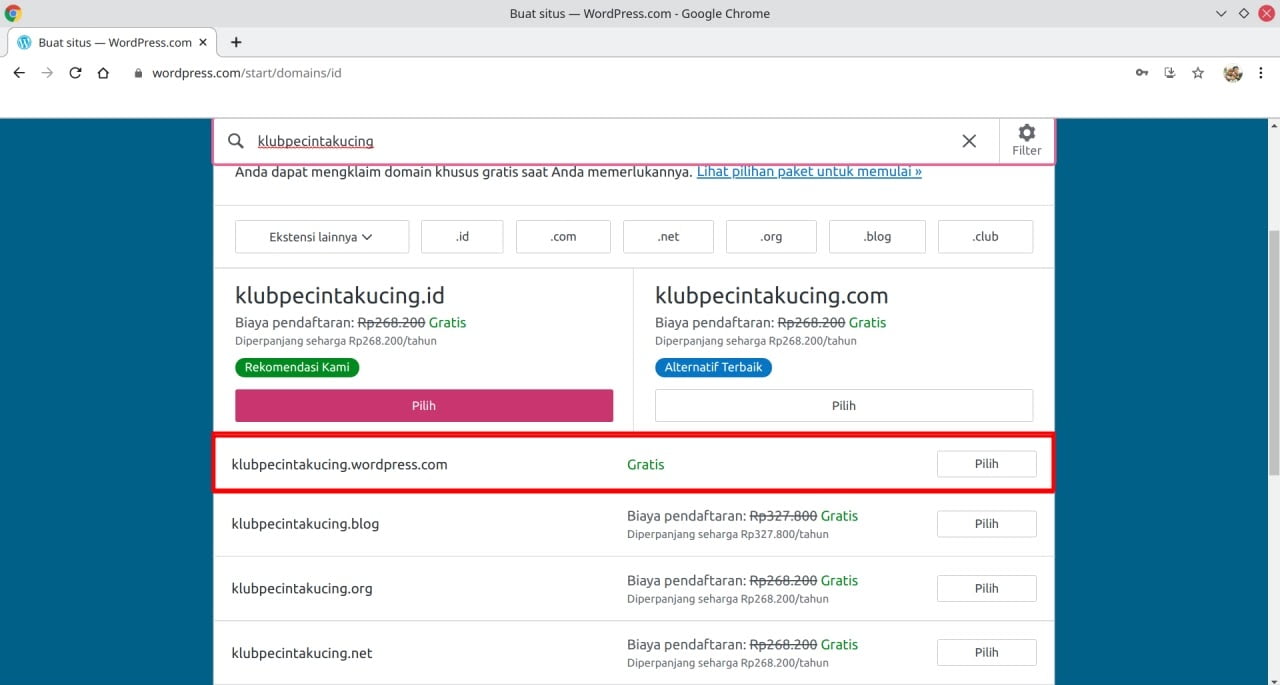Click the klubpecintakucing.org domain name
Image resolution: width=1280 pixels, height=685 pixels.
302,588
